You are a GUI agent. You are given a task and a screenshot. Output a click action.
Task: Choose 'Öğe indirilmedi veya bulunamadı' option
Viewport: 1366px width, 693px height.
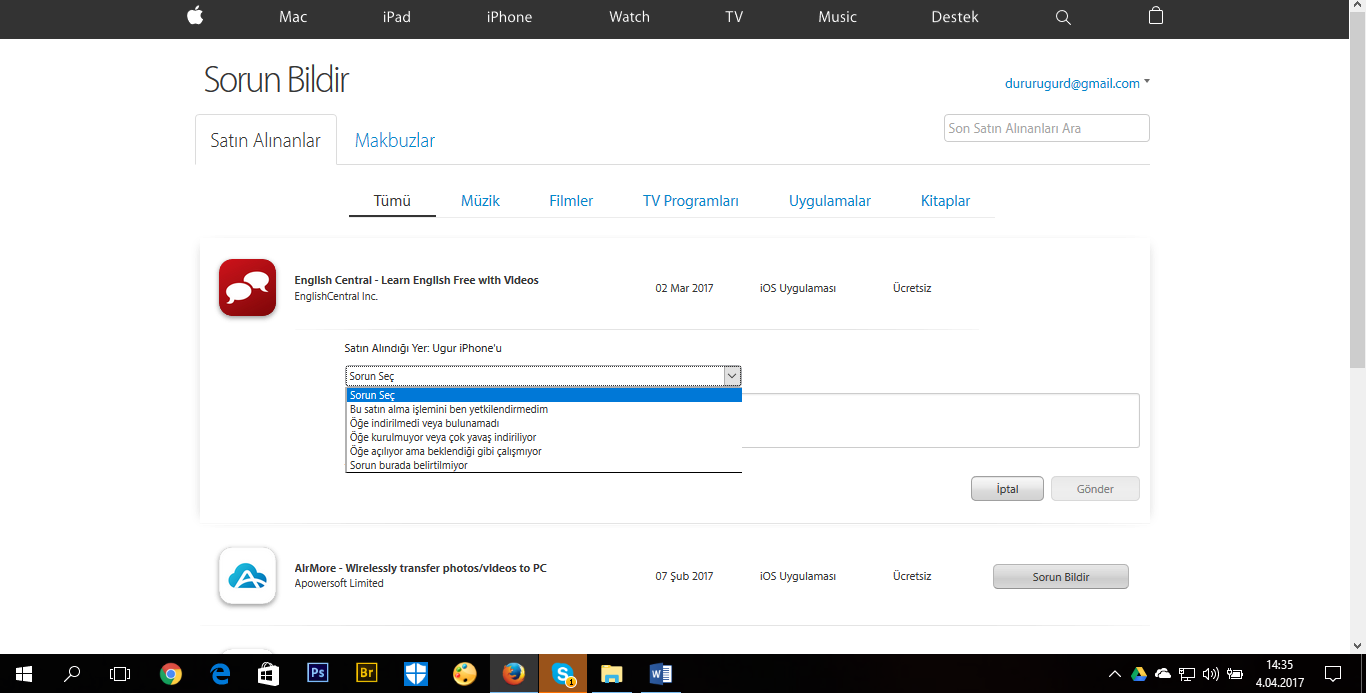pyautogui.click(x=544, y=423)
